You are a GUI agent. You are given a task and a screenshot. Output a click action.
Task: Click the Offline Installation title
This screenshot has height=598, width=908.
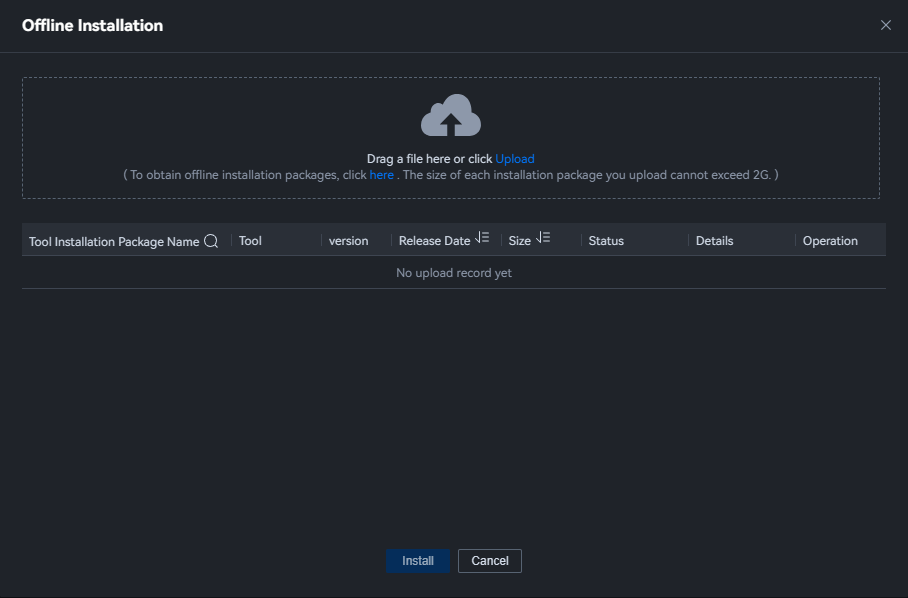pyautogui.click(x=93, y=25)
